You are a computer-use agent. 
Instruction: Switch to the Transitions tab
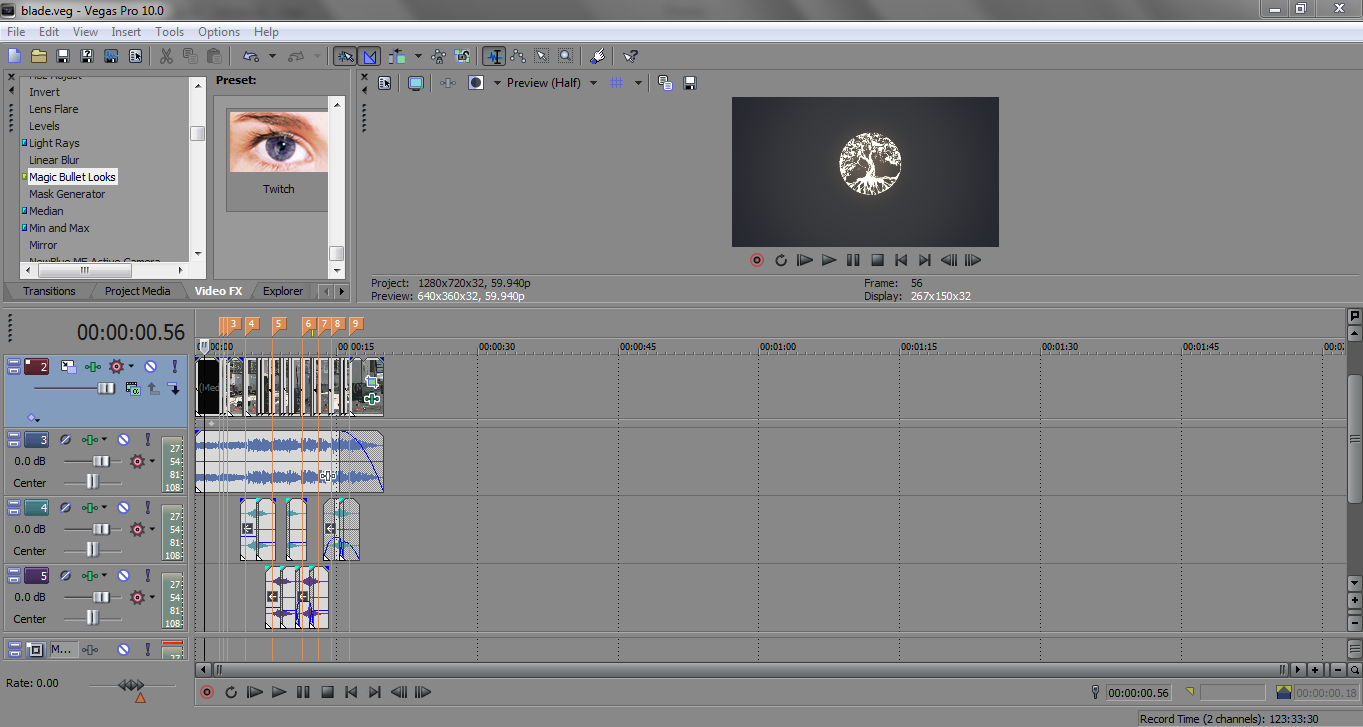[x=50, y=291]
